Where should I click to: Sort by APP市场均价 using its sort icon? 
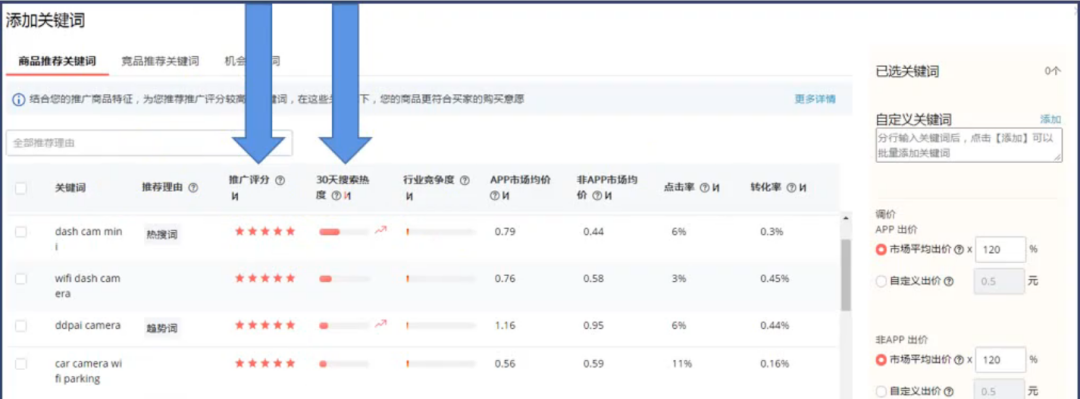point(505,196)
